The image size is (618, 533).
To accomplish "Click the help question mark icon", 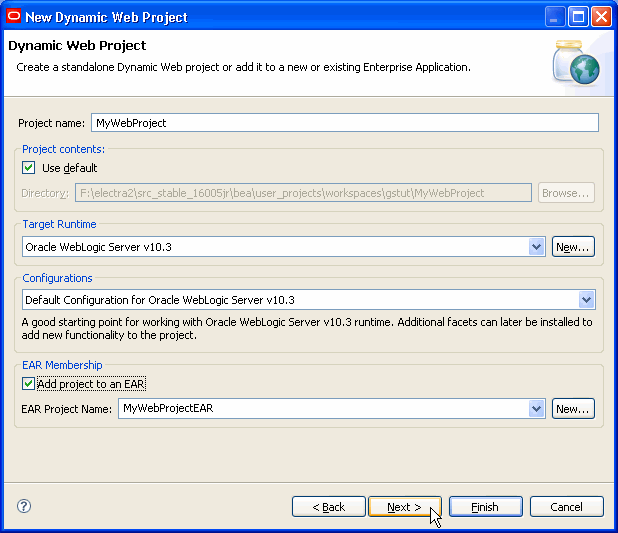I will click(24, 506).
